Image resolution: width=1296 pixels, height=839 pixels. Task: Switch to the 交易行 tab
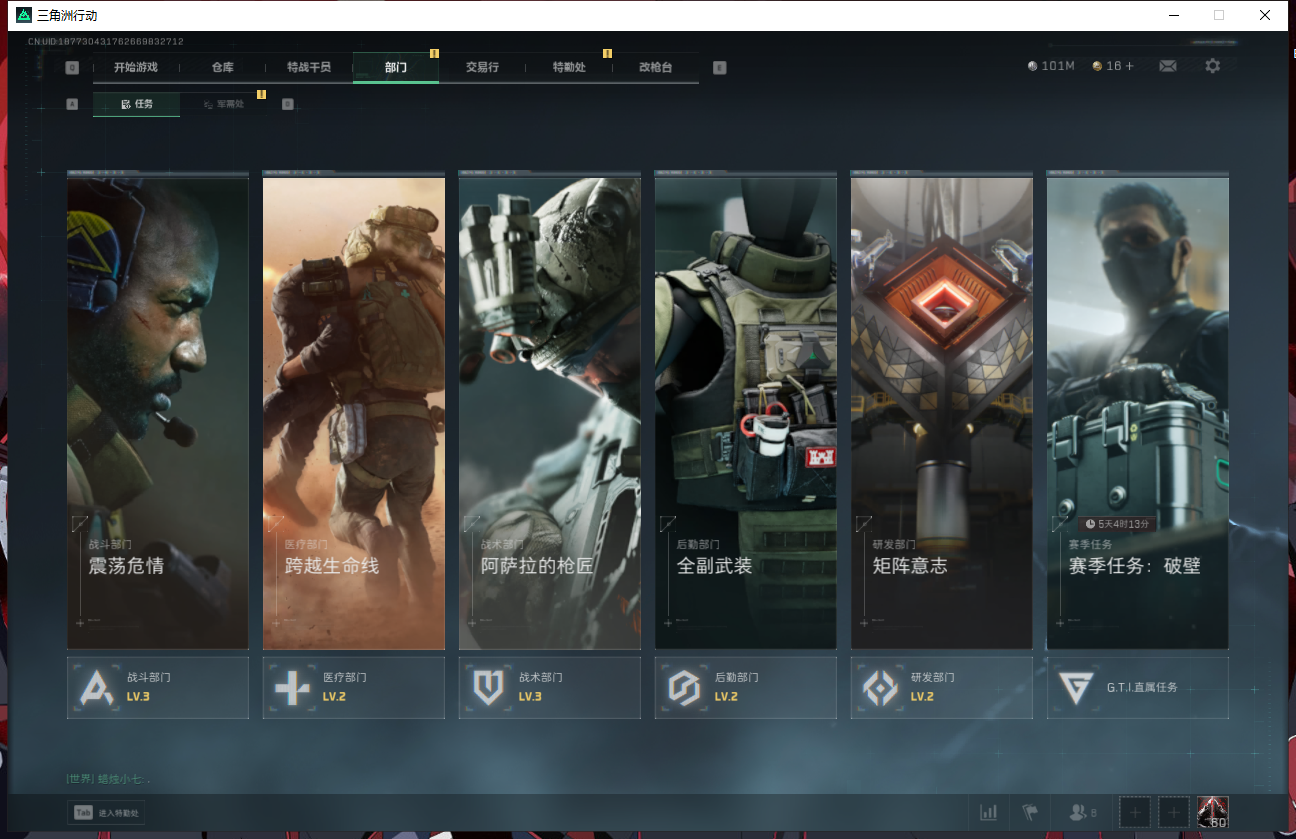pyautogui.click(x=482, y=67)
